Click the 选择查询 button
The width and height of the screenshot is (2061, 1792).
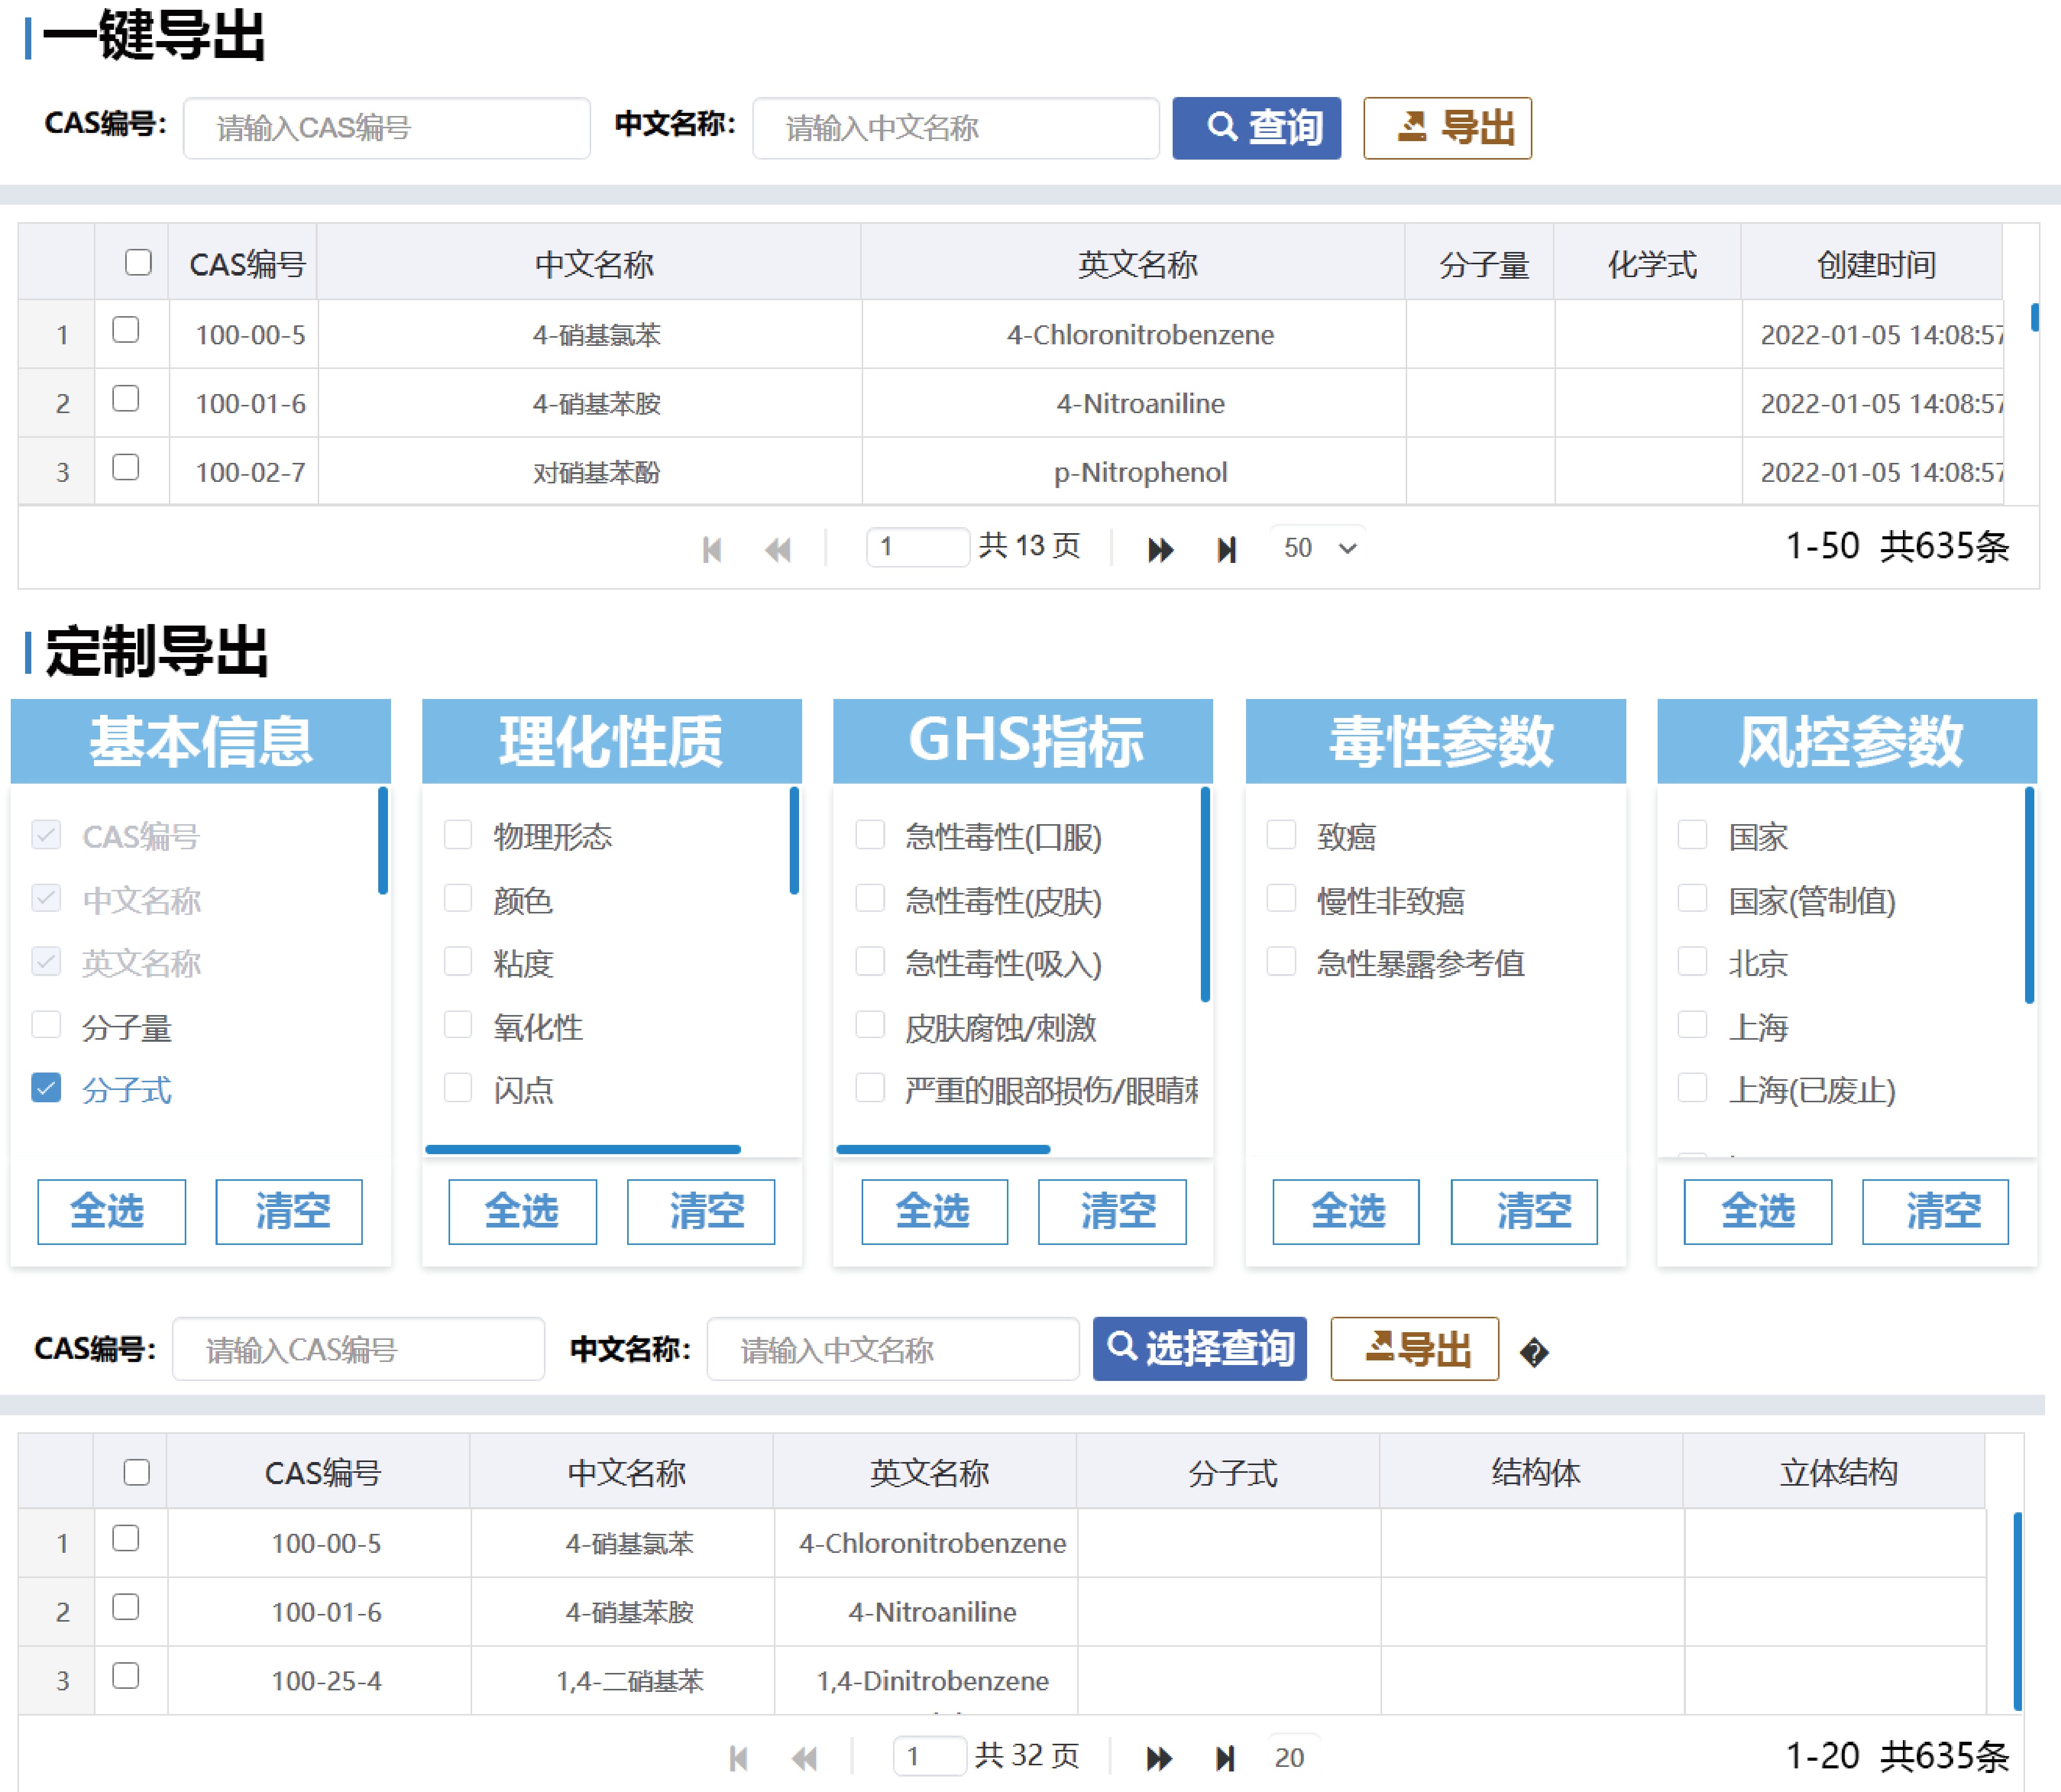(1199, 1349)
